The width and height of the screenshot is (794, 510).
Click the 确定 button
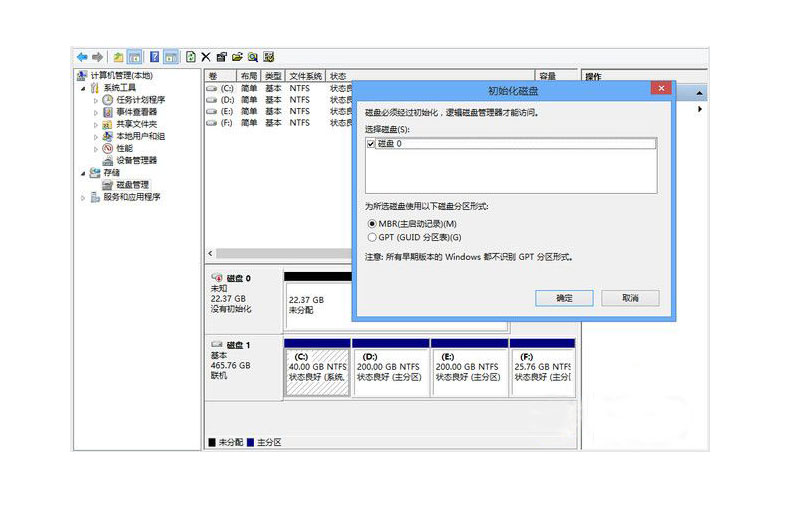(564, 298)
